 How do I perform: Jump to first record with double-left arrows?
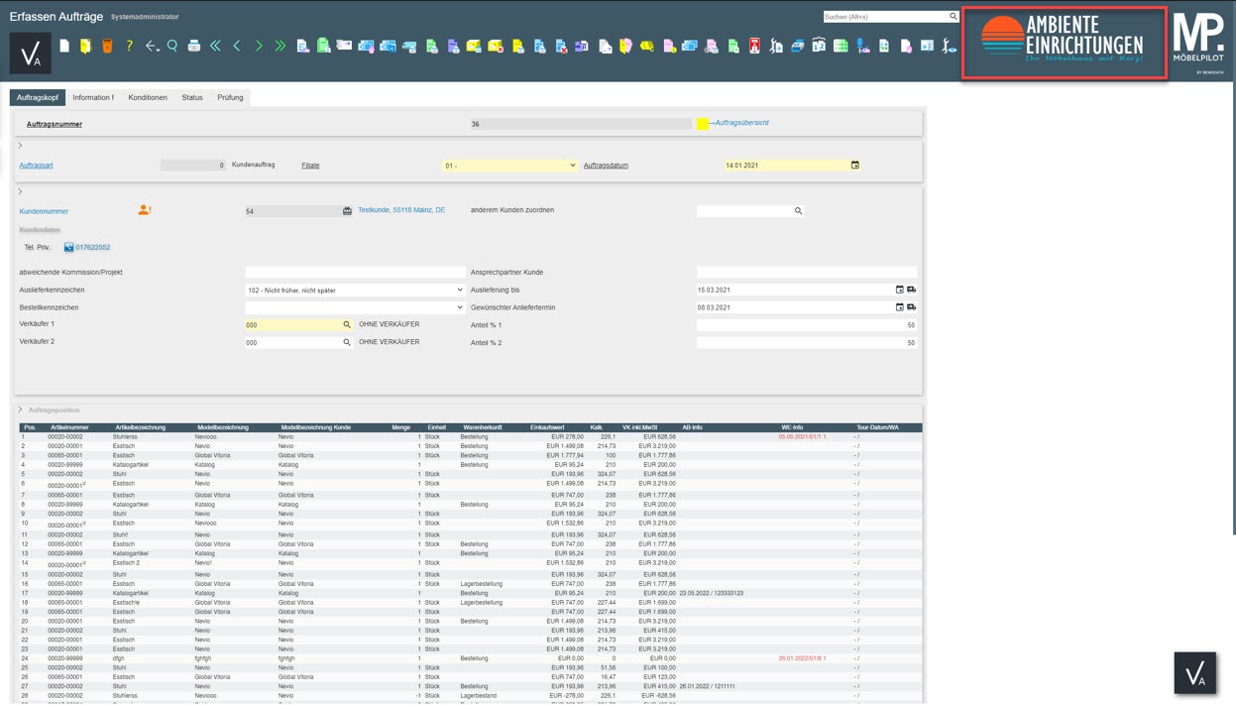click(x=215, y=46)
